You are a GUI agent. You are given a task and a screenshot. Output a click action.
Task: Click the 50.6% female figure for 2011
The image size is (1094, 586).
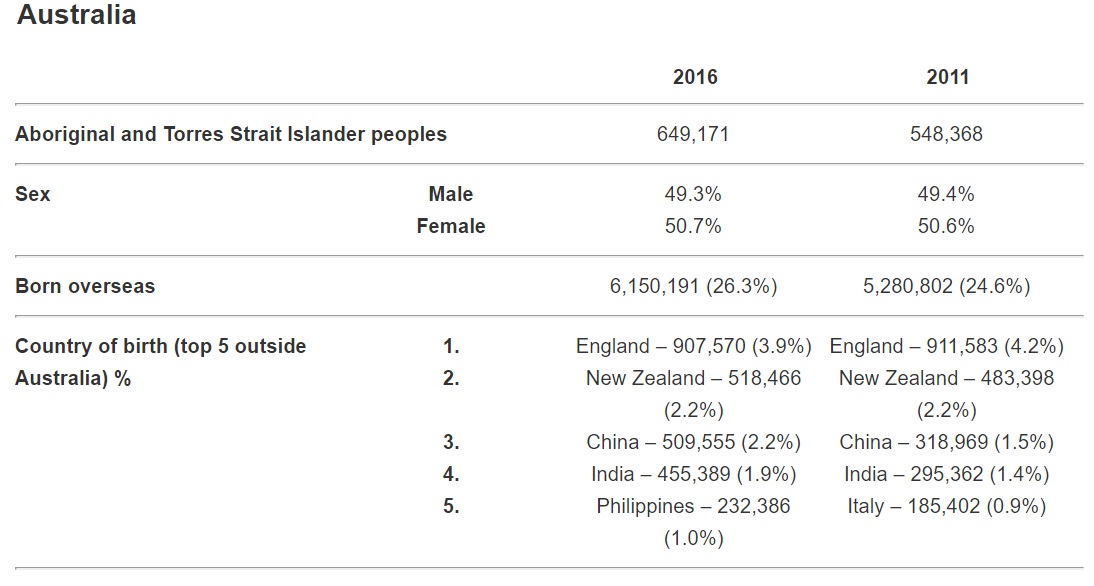pos(946,226)
